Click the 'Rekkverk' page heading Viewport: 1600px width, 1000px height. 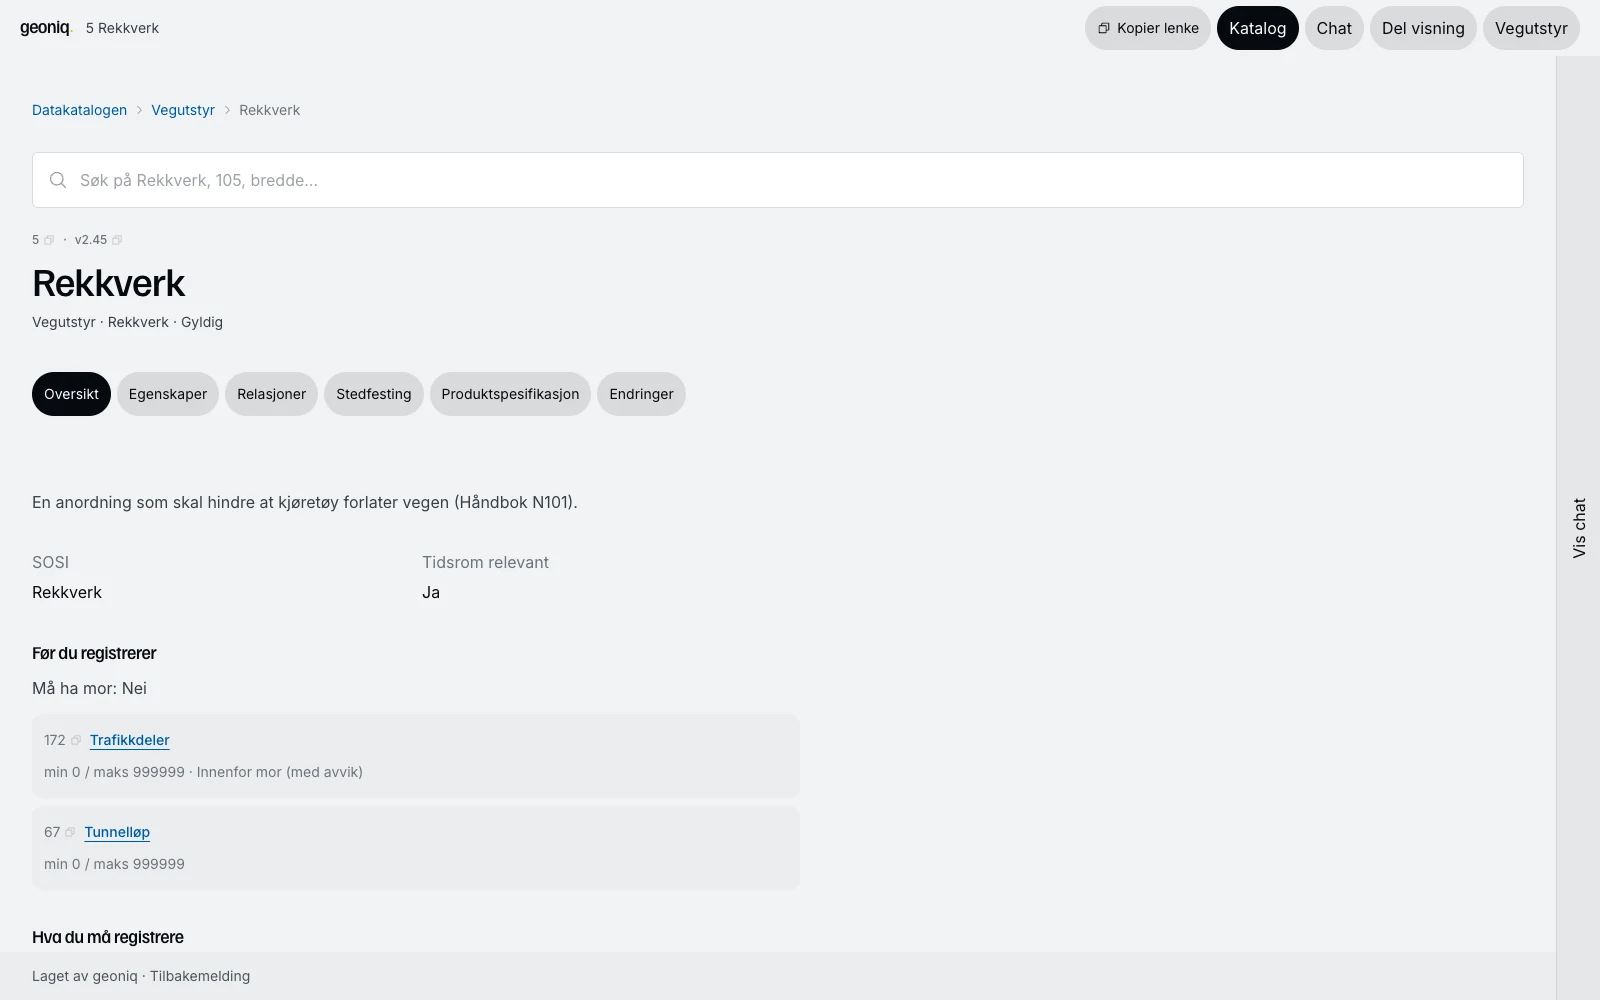[108, 283]
